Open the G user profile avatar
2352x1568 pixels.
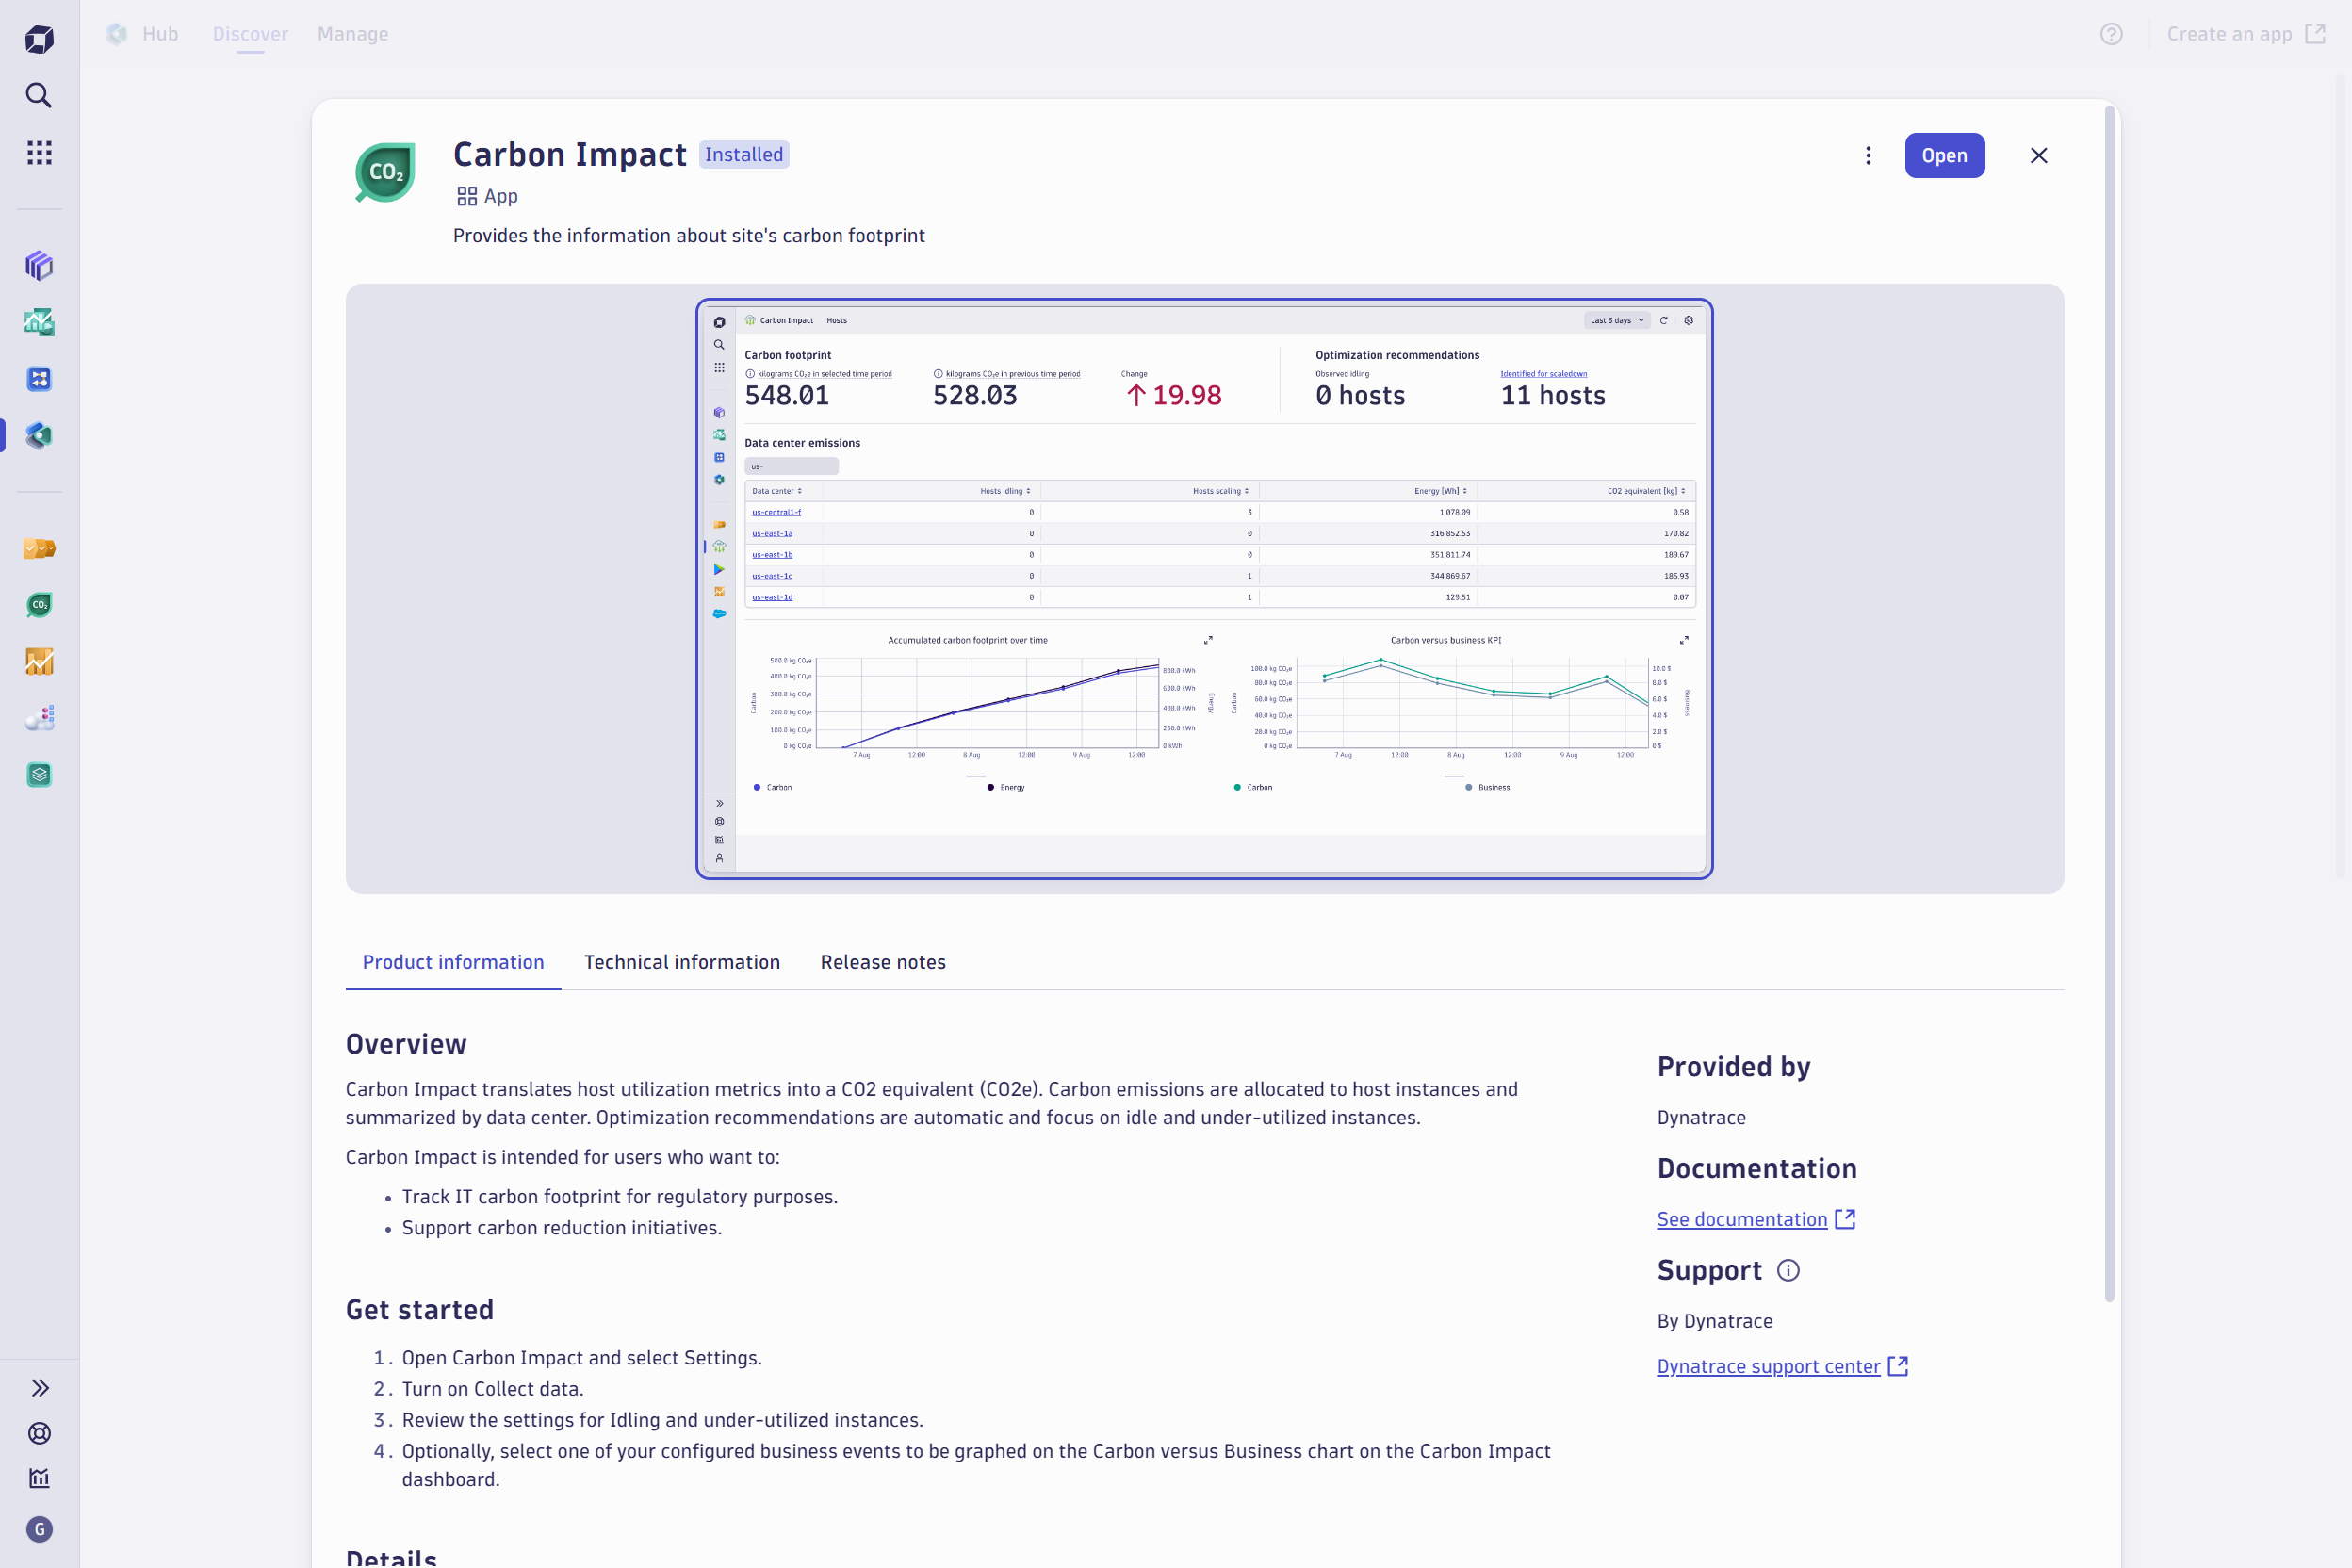click(x=39, y=1529)
